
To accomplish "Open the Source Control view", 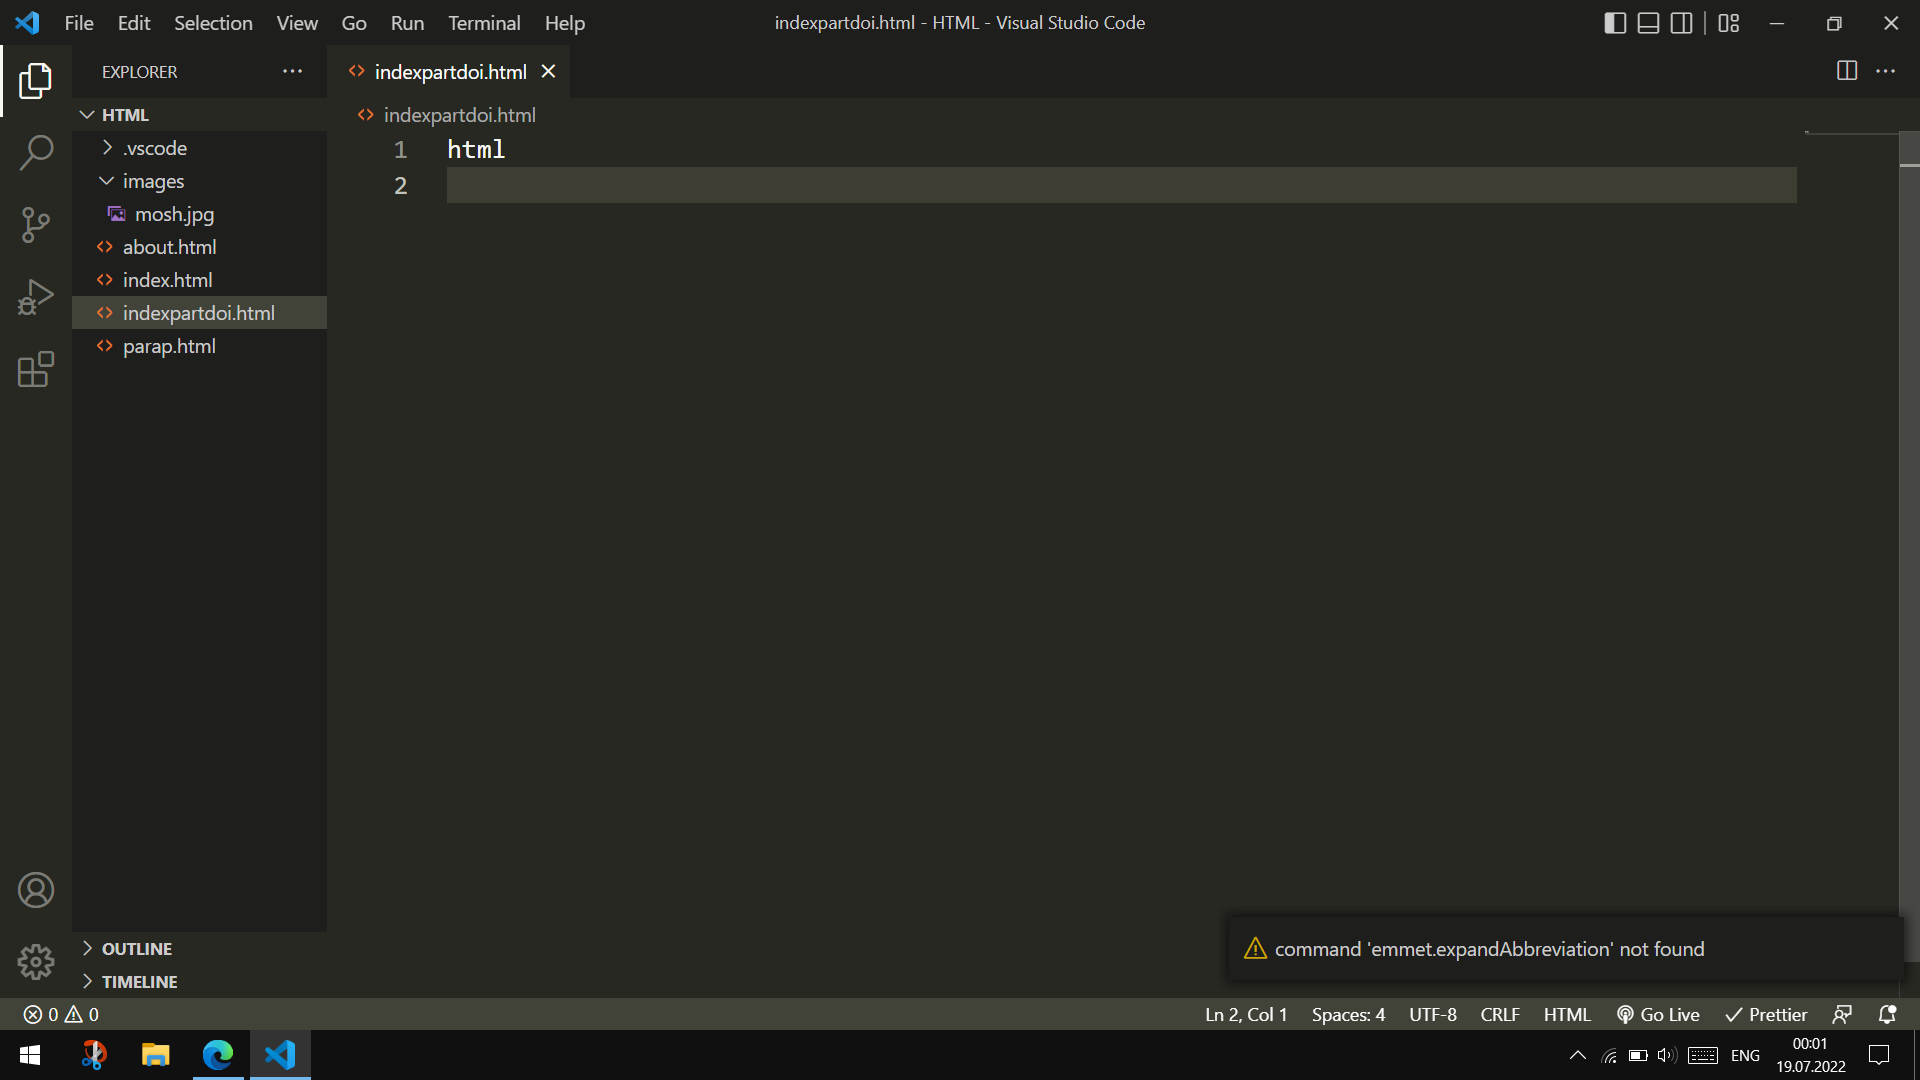I will click(x=36, y=224).
